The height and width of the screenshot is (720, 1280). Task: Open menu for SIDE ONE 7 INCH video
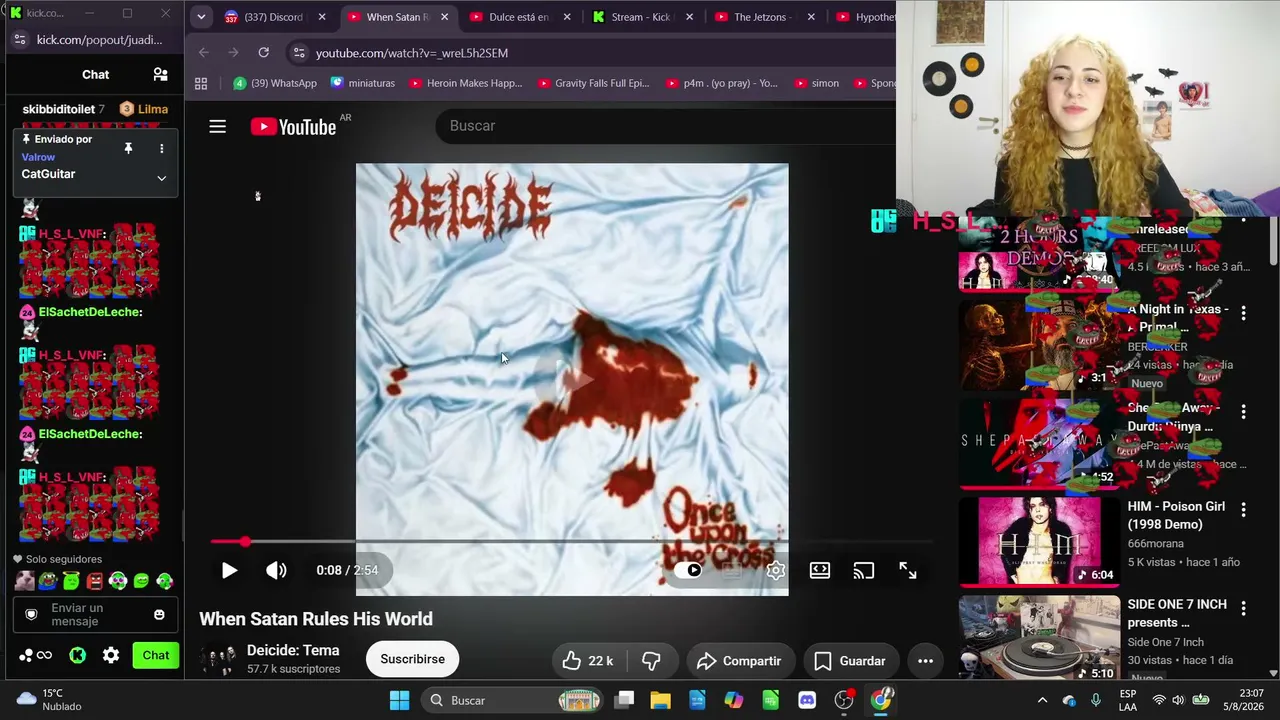1243,608
